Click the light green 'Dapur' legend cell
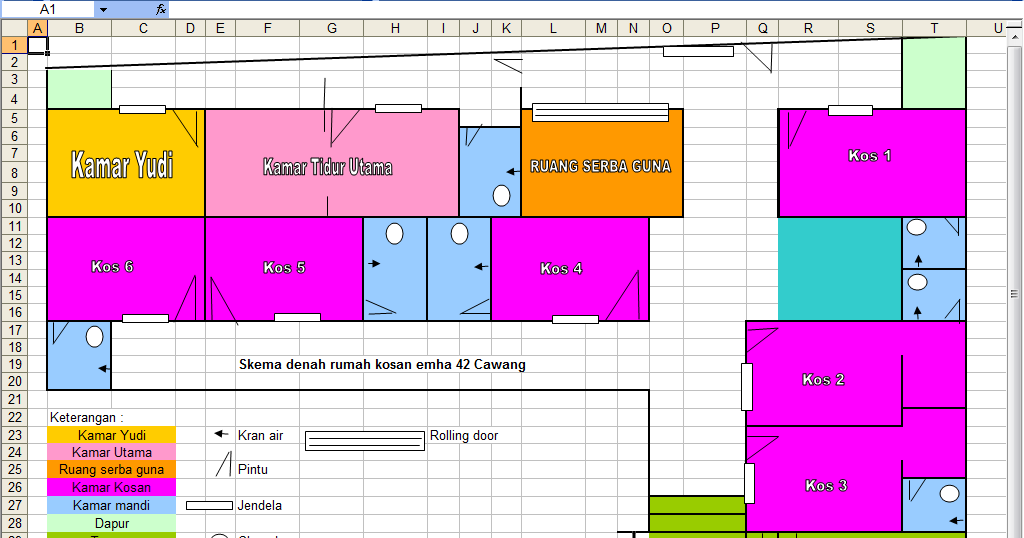Image resolution: width=1024 pixels, height=538 pixels. point(112,523)
